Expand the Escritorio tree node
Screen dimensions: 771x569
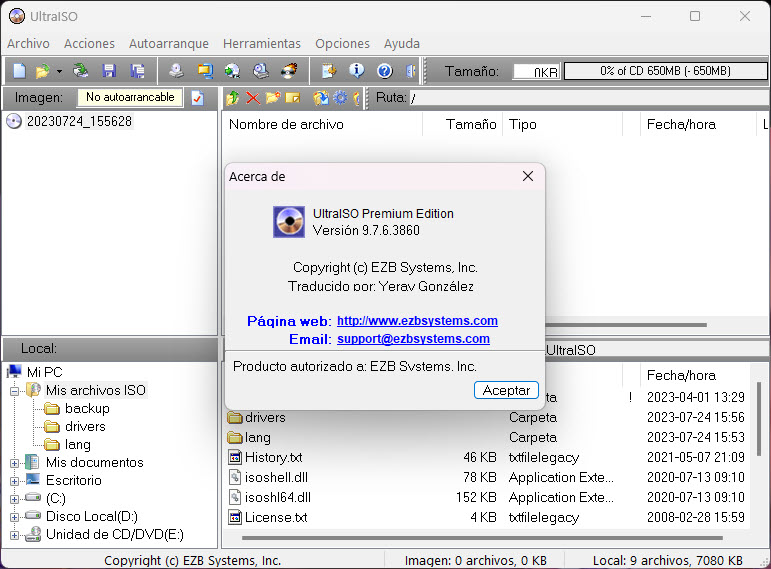pyautogui.click(x=14, y=481)
